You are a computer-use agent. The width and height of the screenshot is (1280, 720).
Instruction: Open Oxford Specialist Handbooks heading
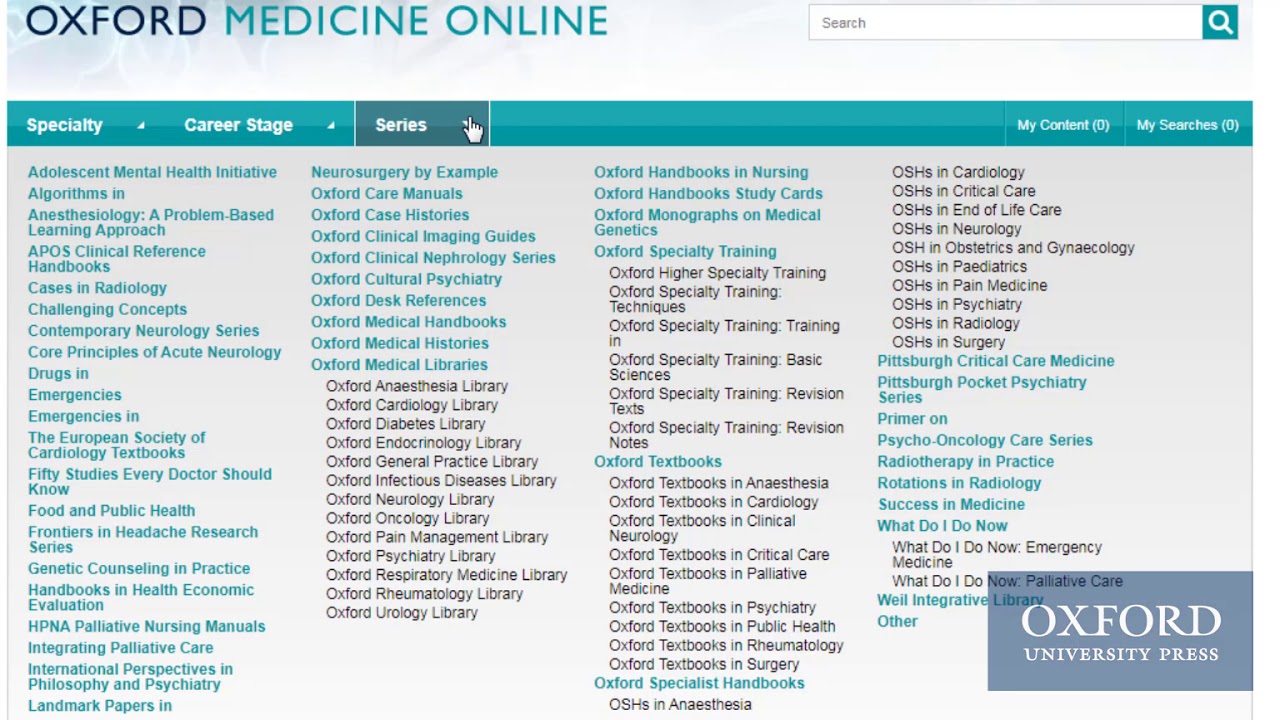click(x=699, y=684)
